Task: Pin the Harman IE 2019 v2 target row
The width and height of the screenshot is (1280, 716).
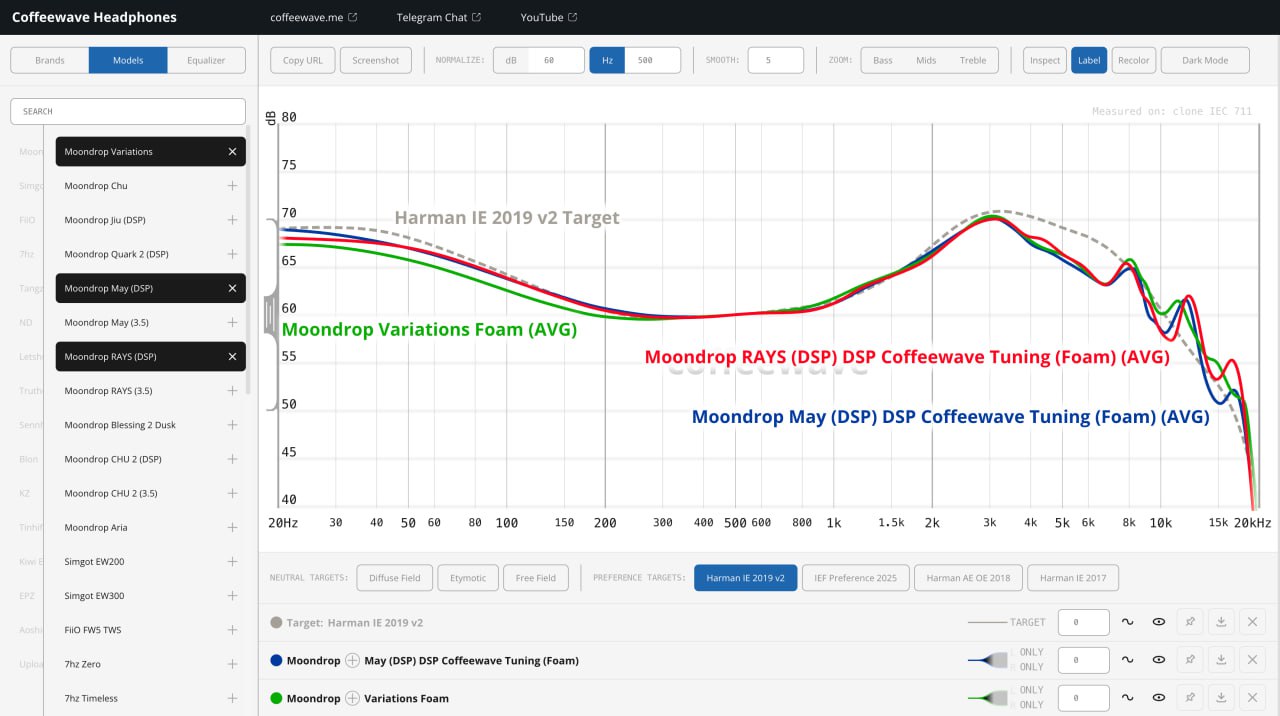Action: pyautogui.click(x=1190, y=622)
